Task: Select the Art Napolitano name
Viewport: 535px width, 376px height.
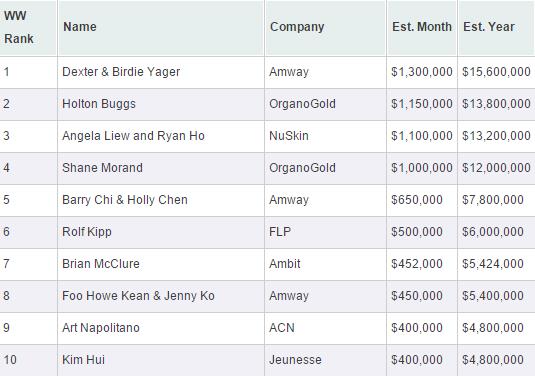Action: click(101, 328)
